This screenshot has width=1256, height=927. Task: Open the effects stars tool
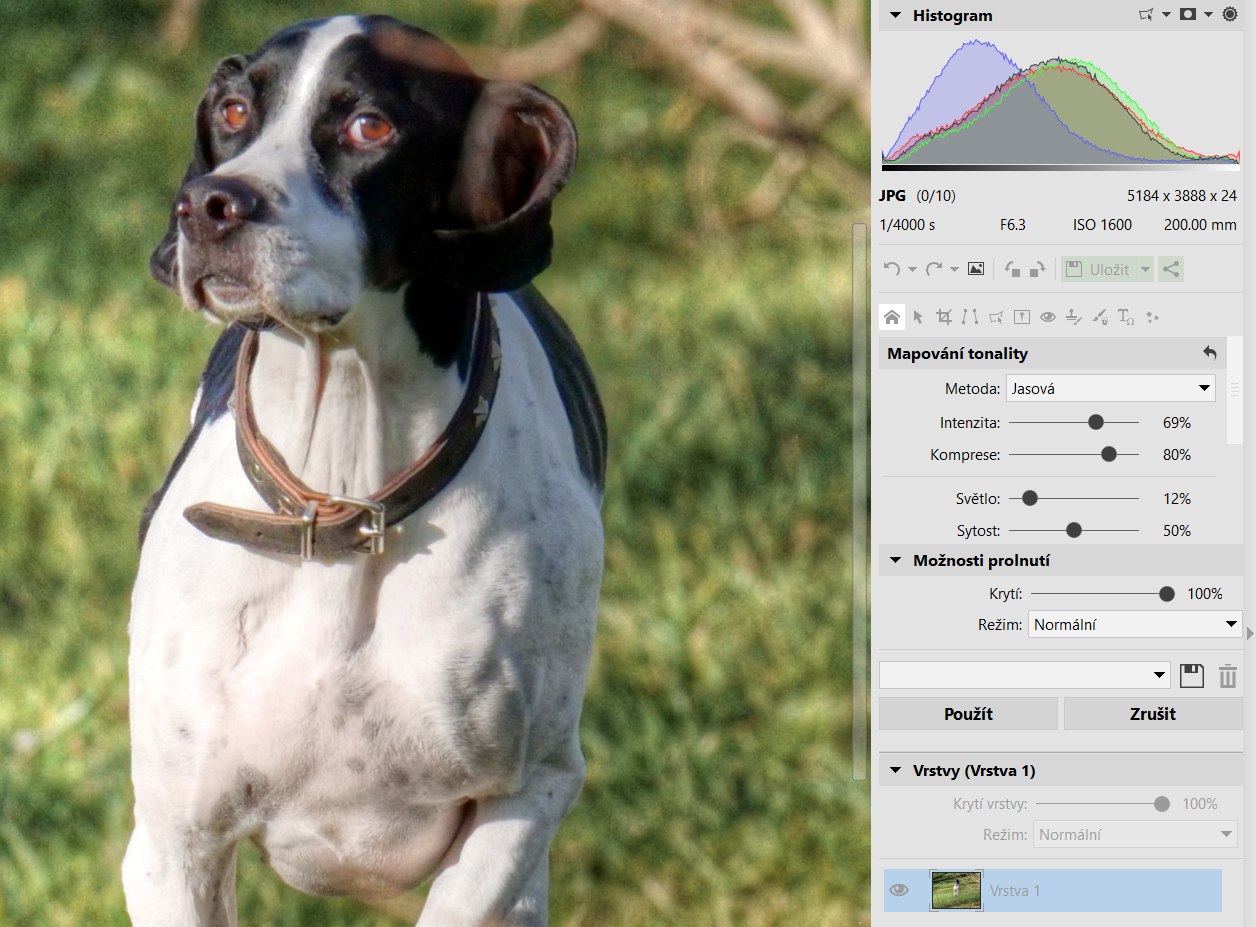coord(1152,317)
